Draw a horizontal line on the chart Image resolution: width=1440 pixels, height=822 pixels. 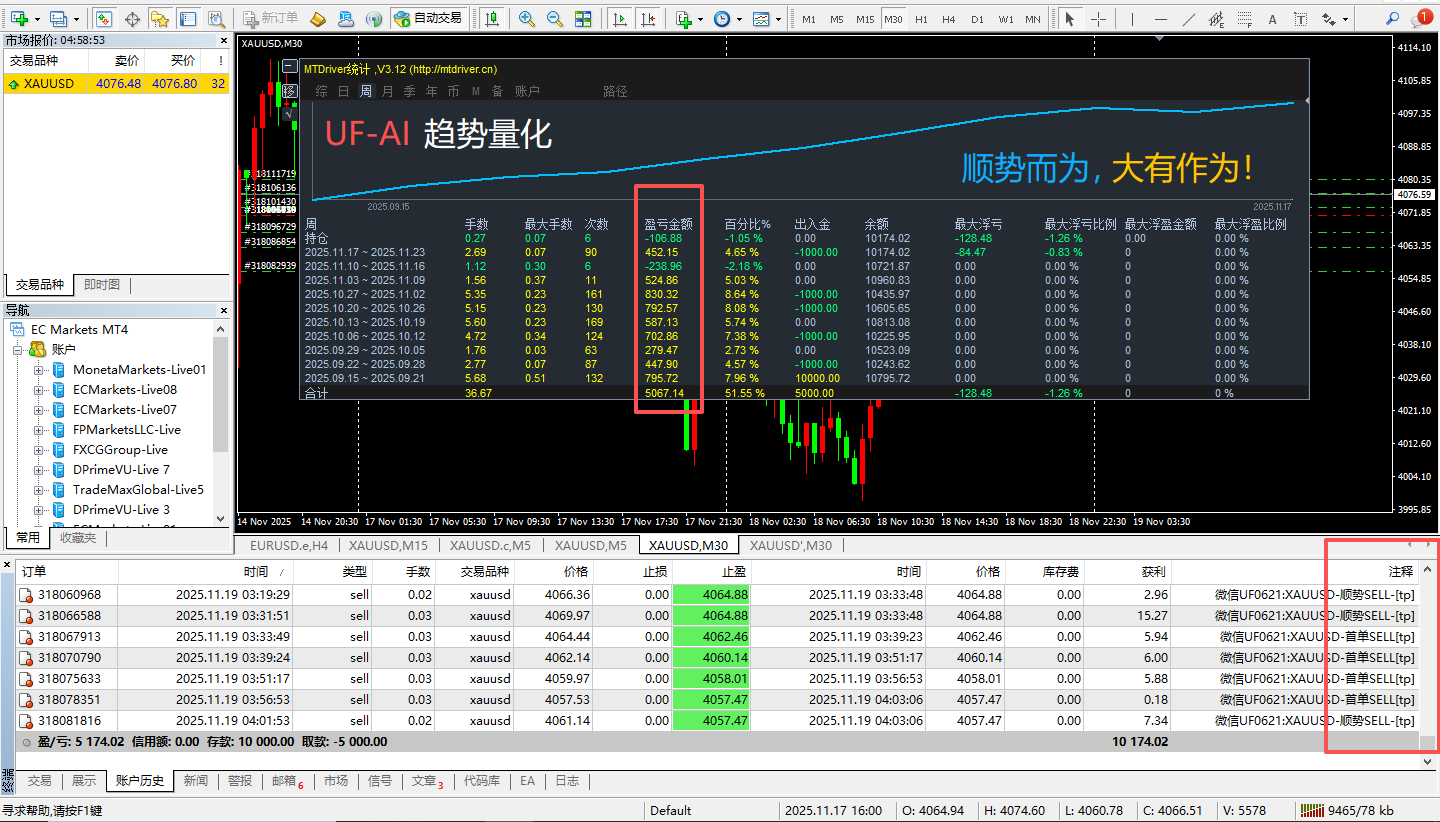(1160, 18)
